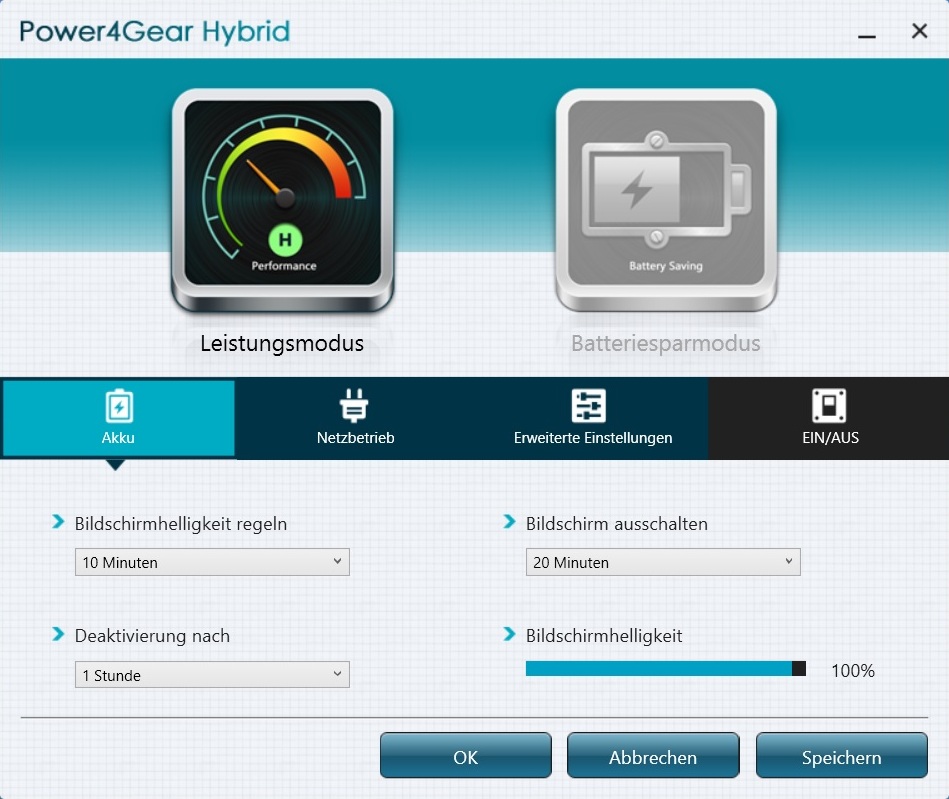Click the Bildschirm ausschalten heading
The width and height of the screenshot is (949, 799).
point(616,524)
